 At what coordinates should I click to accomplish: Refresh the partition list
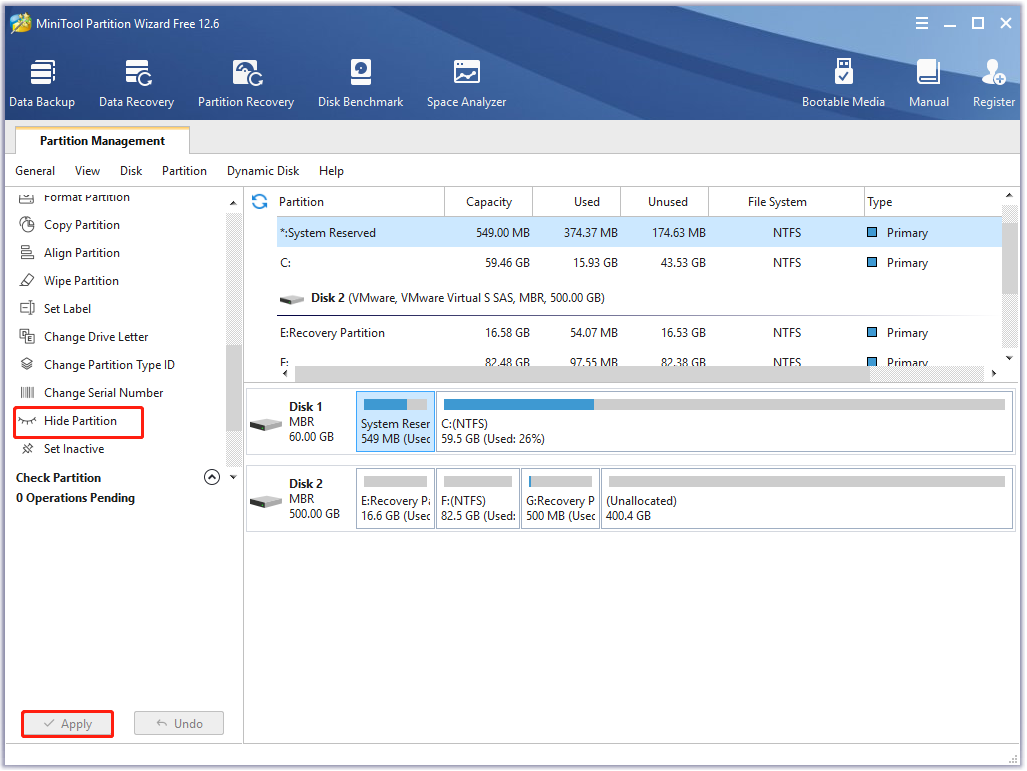(x=260, y=201)
